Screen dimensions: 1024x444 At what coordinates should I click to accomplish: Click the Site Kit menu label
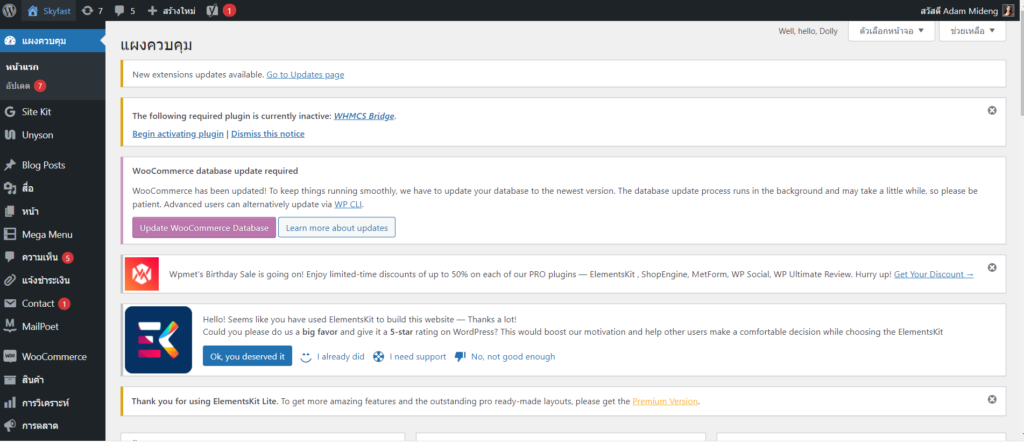(x=37, y=112)
